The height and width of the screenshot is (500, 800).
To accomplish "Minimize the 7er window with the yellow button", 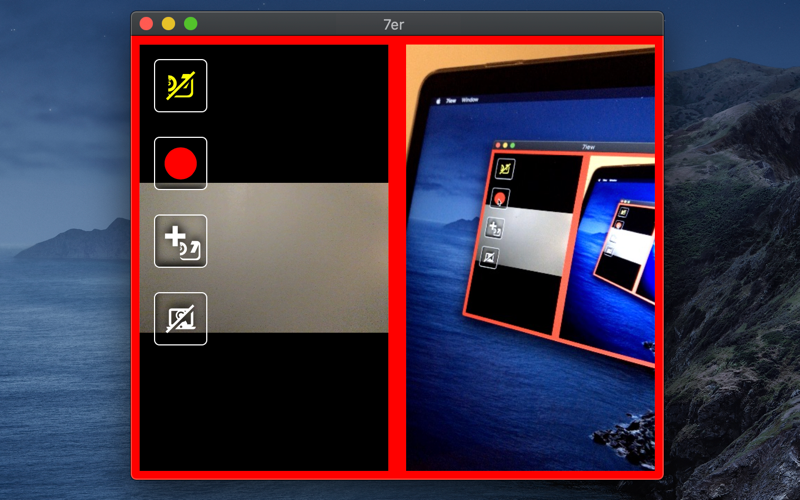I will pos(168,23).
